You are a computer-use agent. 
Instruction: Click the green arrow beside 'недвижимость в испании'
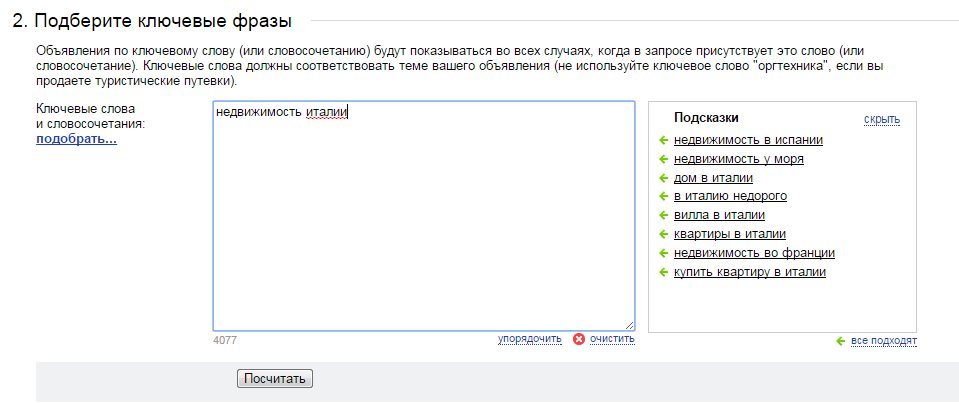click(x=663, y=140)
